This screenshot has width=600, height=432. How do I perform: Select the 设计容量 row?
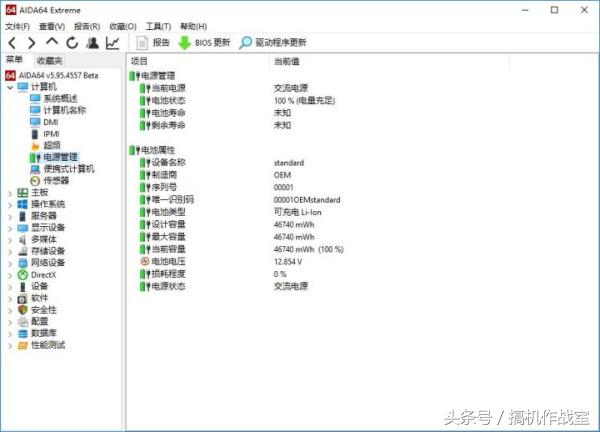(227, 225)
